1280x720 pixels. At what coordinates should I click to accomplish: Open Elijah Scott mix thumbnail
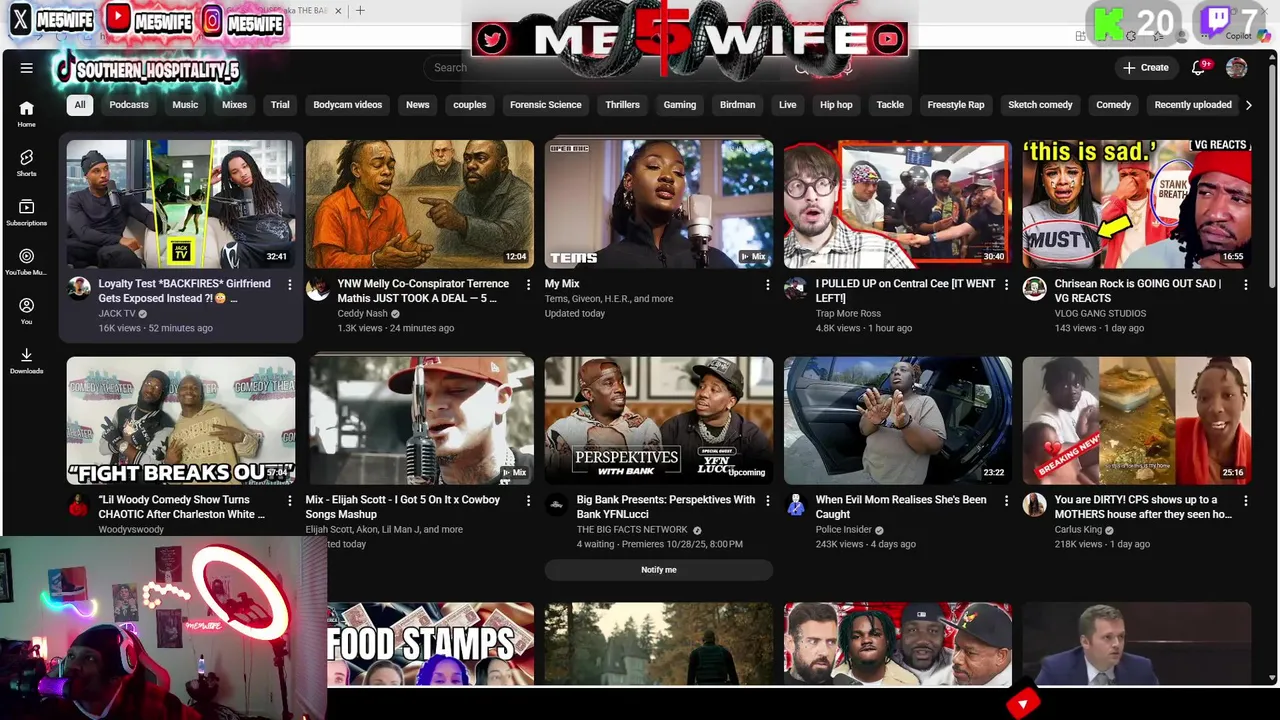coord(420,420)
